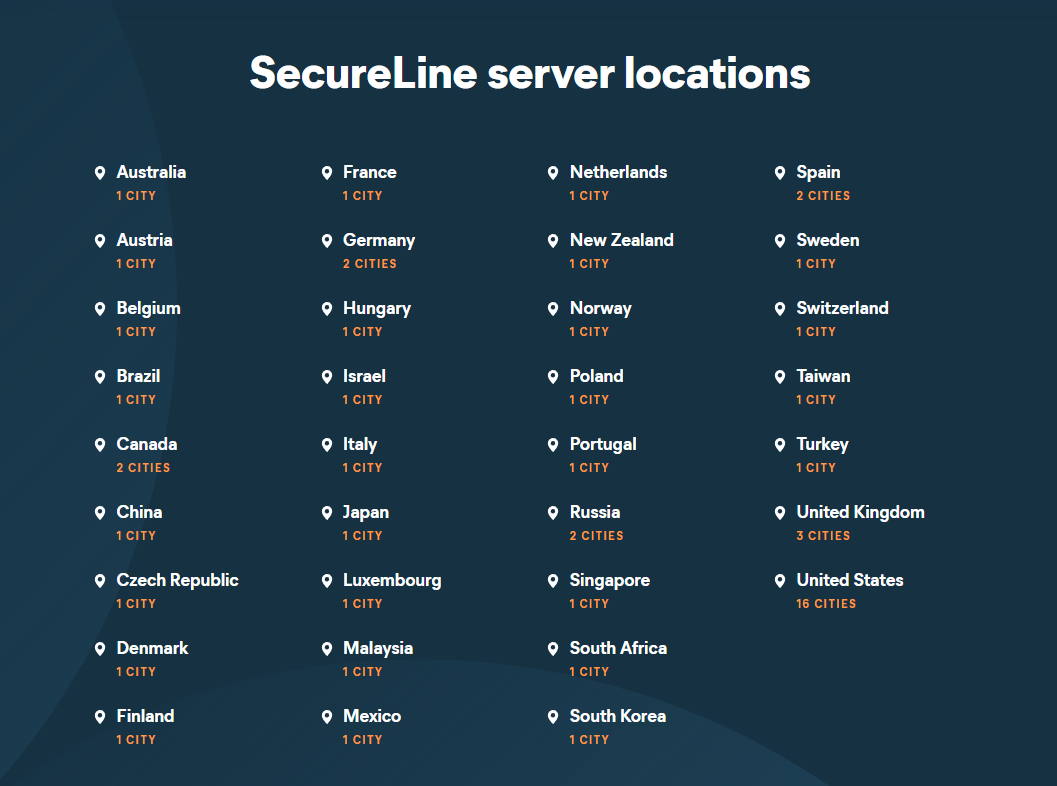Viewport: 1057px width, 786px height.
Task: Click the Luxembourg country name
Action: tap(392, 580)
